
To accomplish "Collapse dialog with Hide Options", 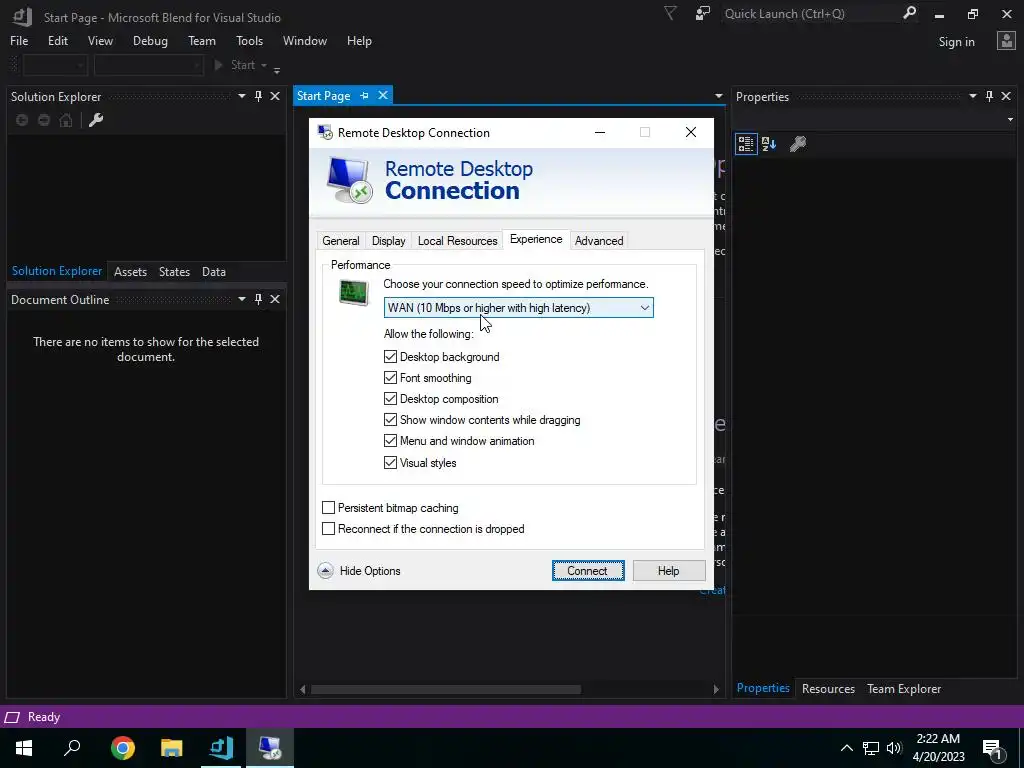I will pyautogui.click(x=359, y=571).
